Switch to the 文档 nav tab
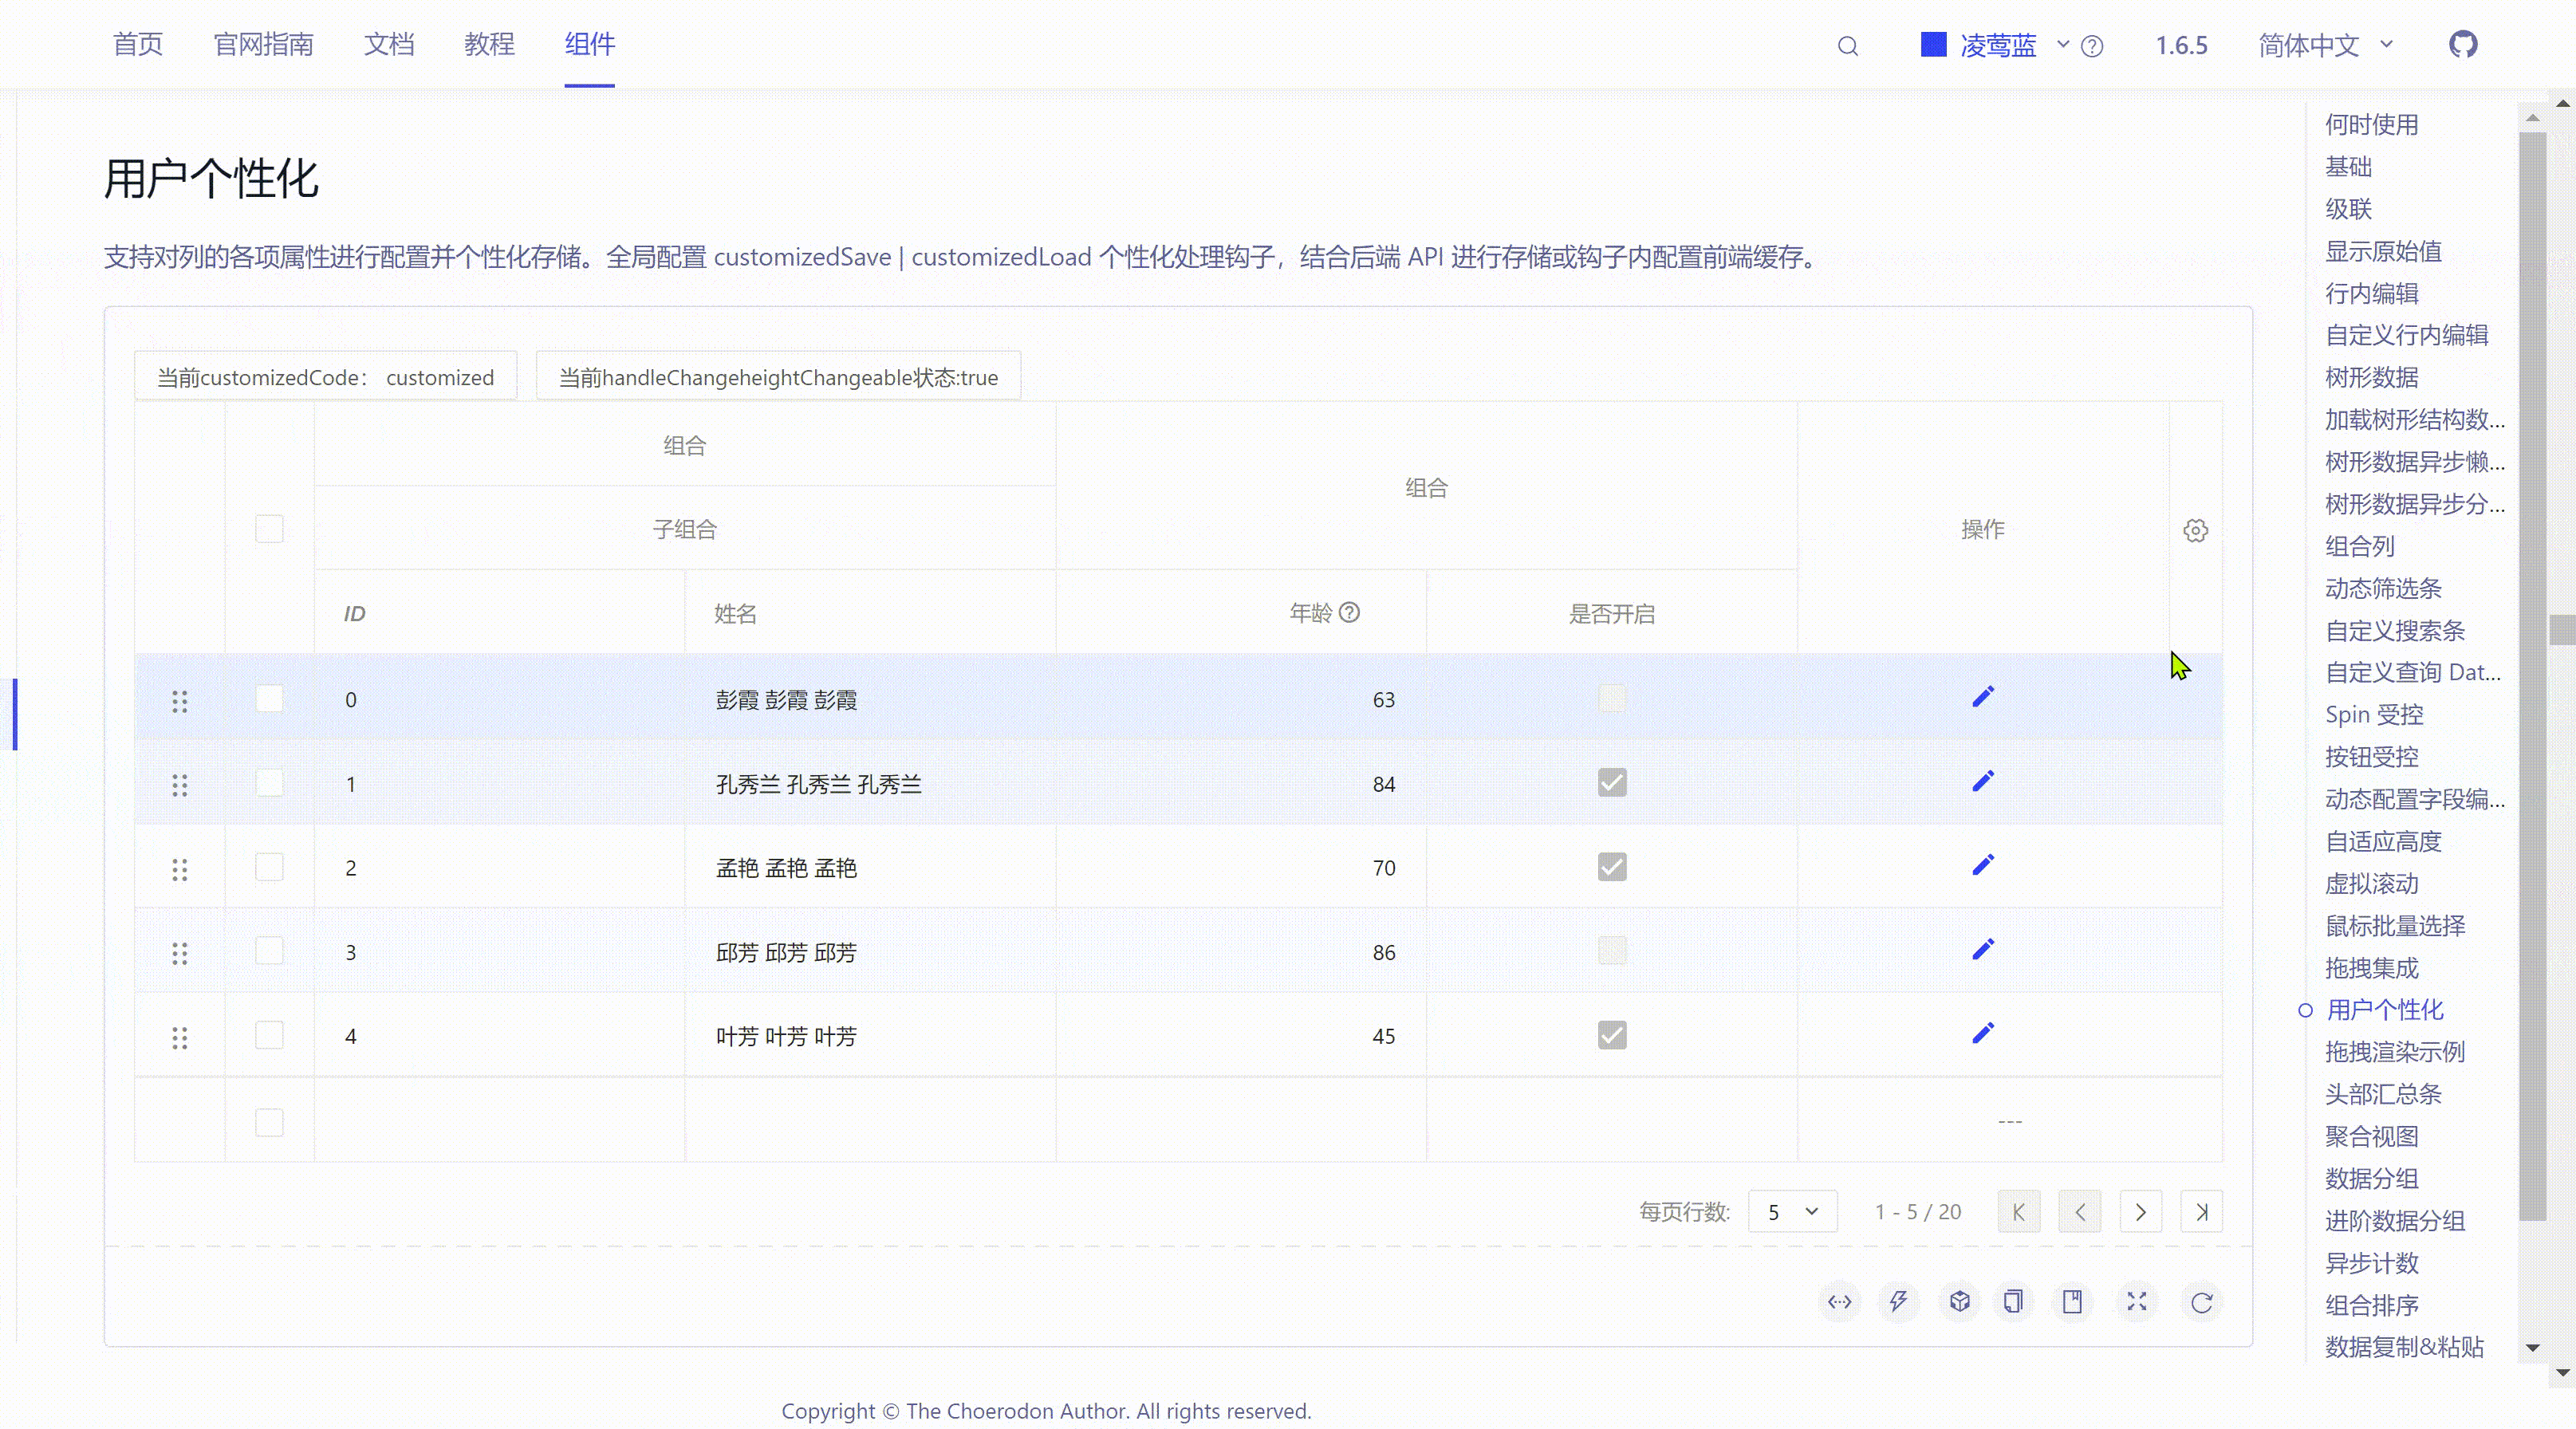The width and height of the screenshot is (2576, 1429). click(x=388, y=44)
